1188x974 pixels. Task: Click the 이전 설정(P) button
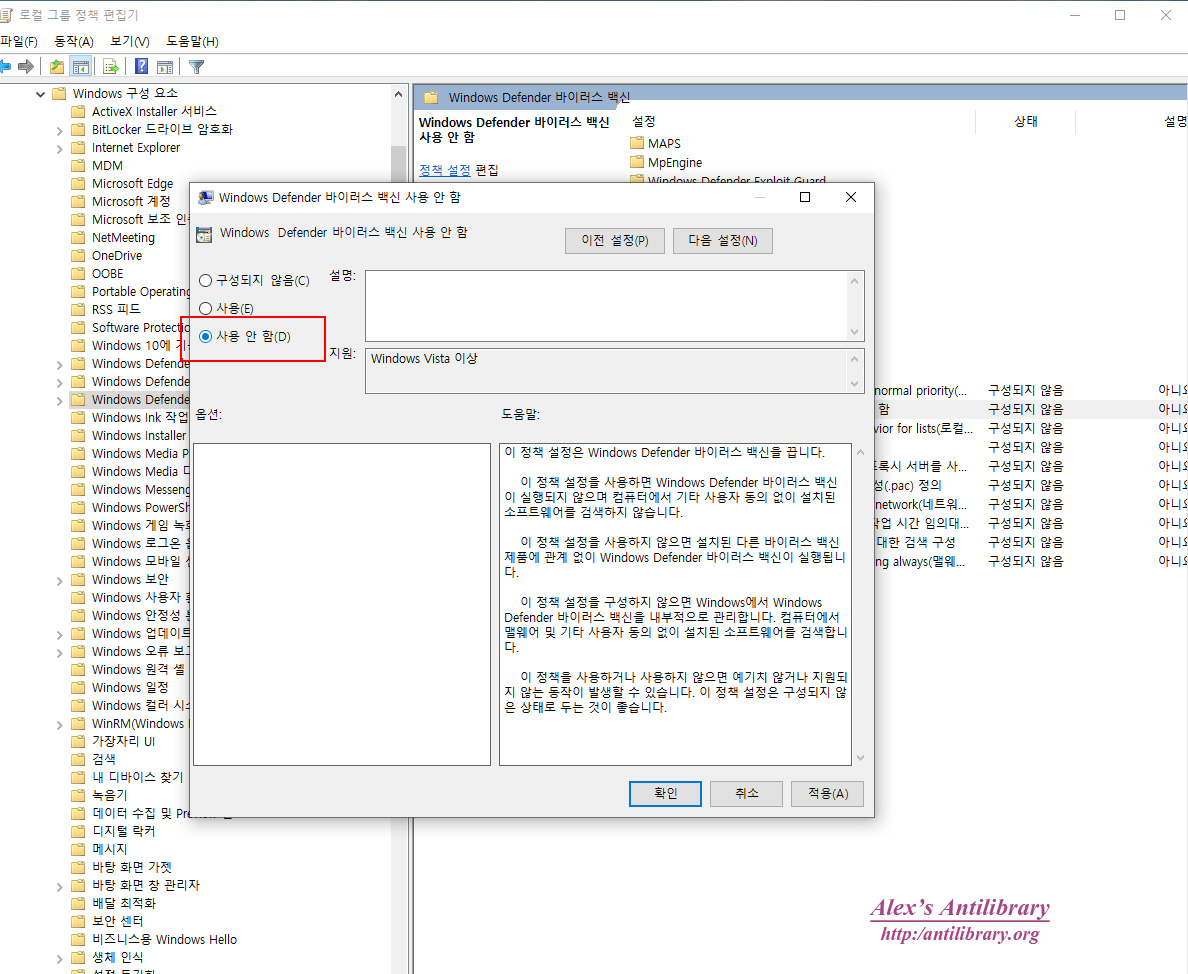[614, 241]
